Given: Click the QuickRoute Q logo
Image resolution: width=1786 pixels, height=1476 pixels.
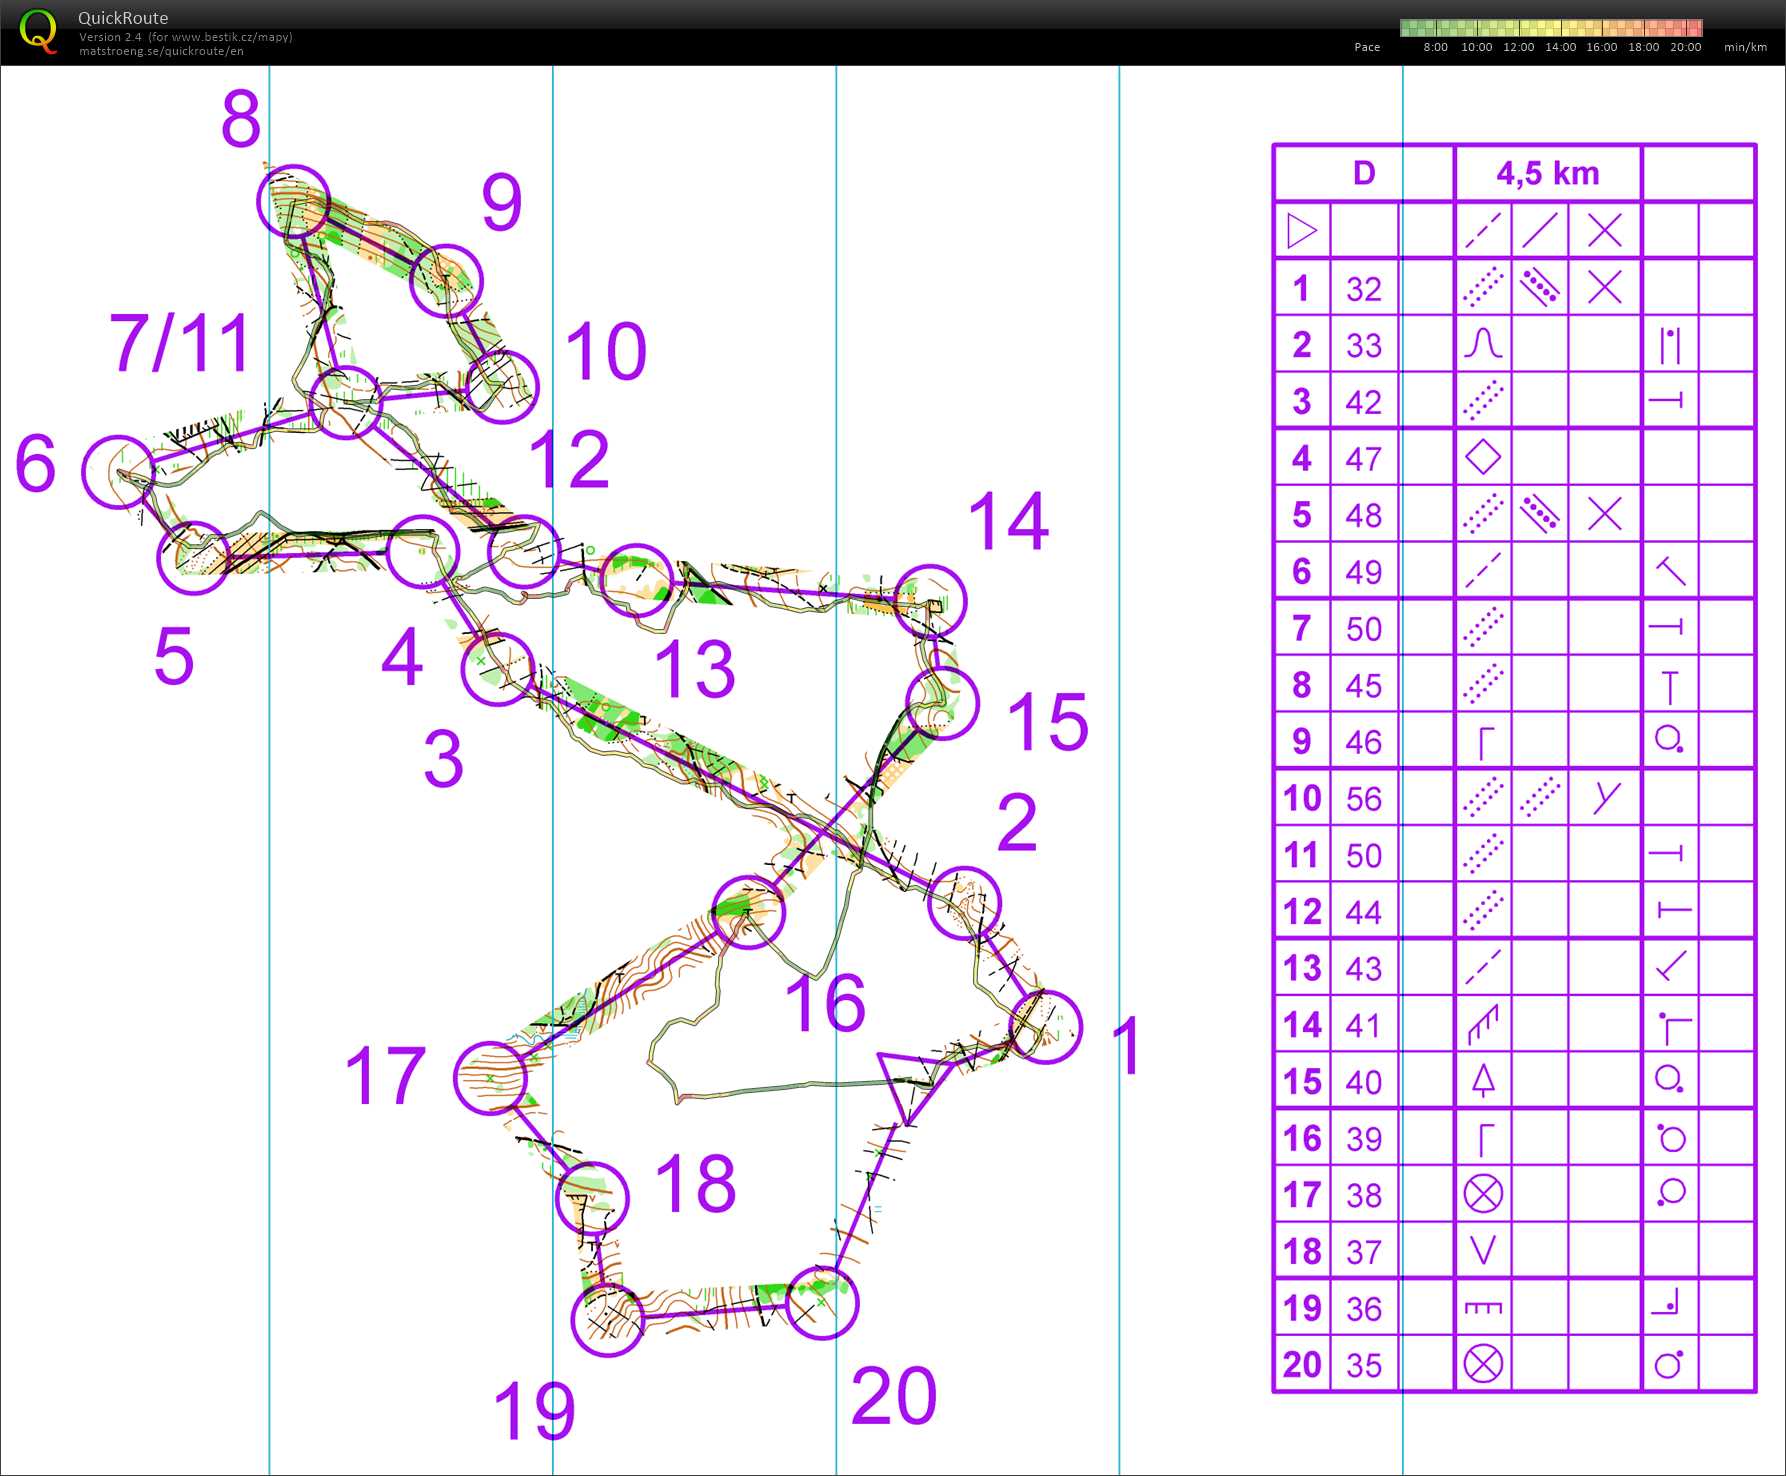Looking at the screenshot, I should [x=38, y=31].
